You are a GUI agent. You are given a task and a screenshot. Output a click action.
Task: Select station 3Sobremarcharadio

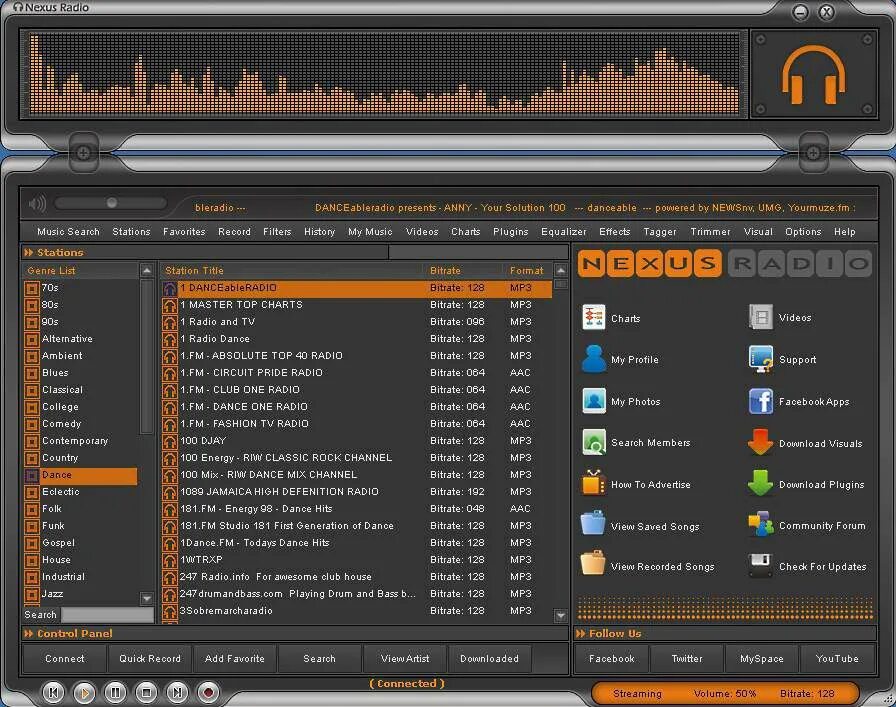(x=357, y=610)
